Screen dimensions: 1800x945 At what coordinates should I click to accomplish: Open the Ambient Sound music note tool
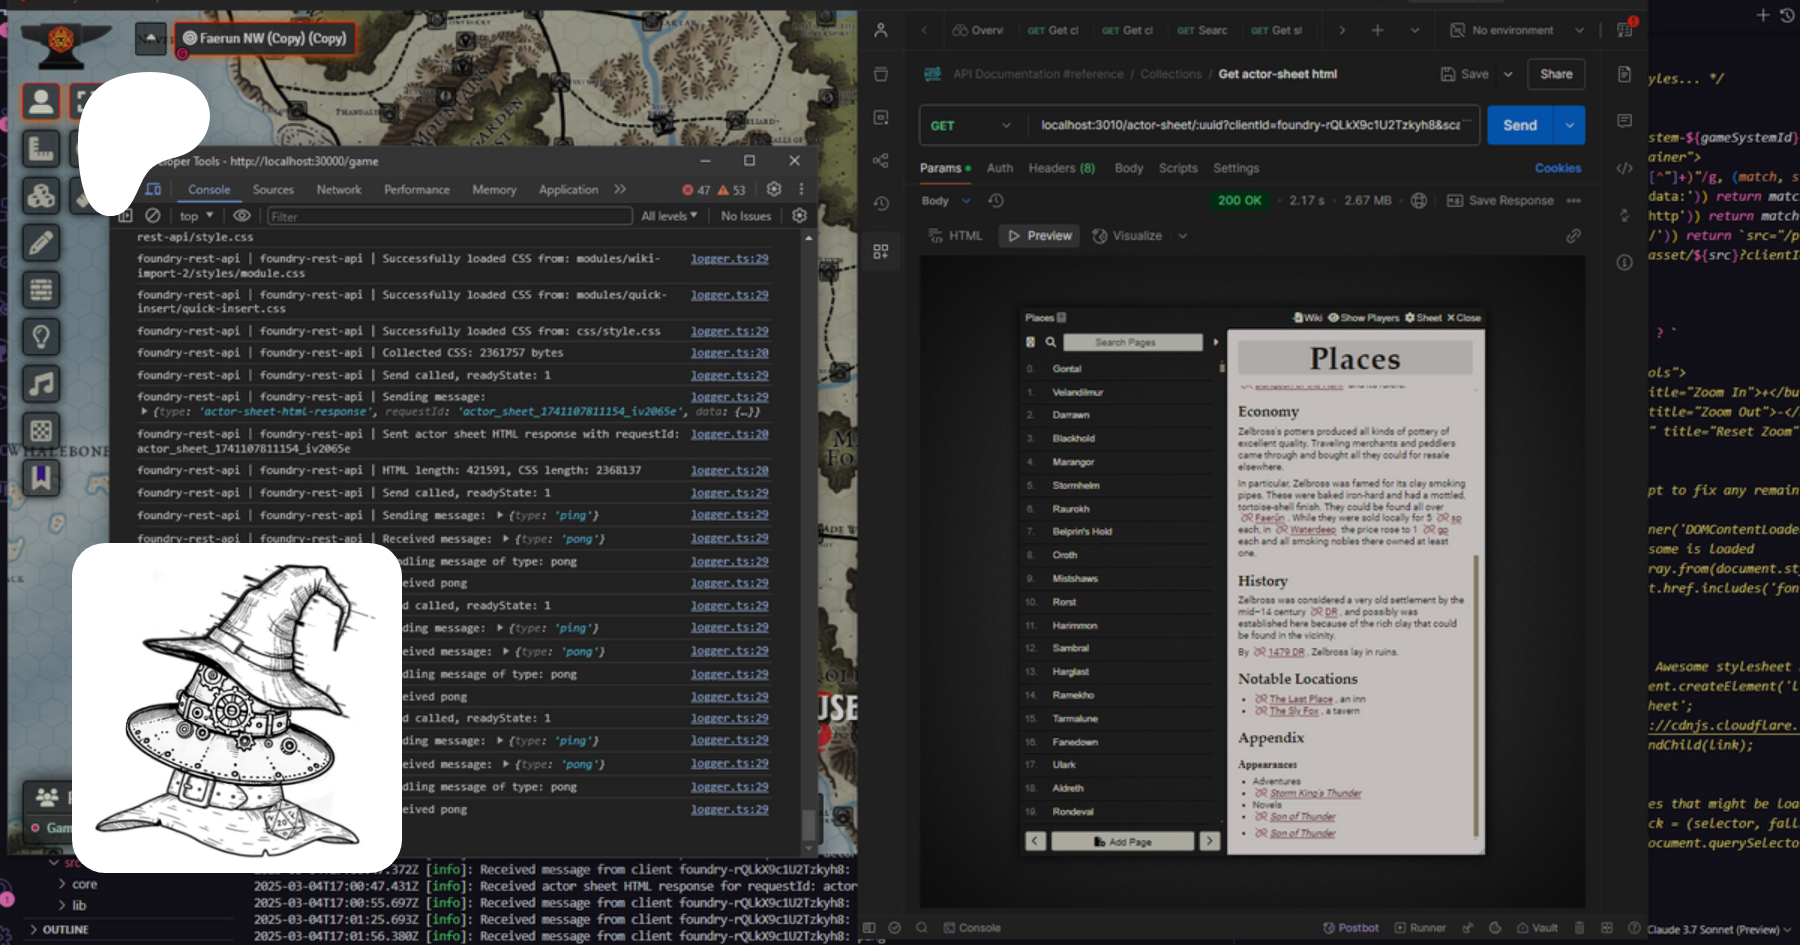41,384
